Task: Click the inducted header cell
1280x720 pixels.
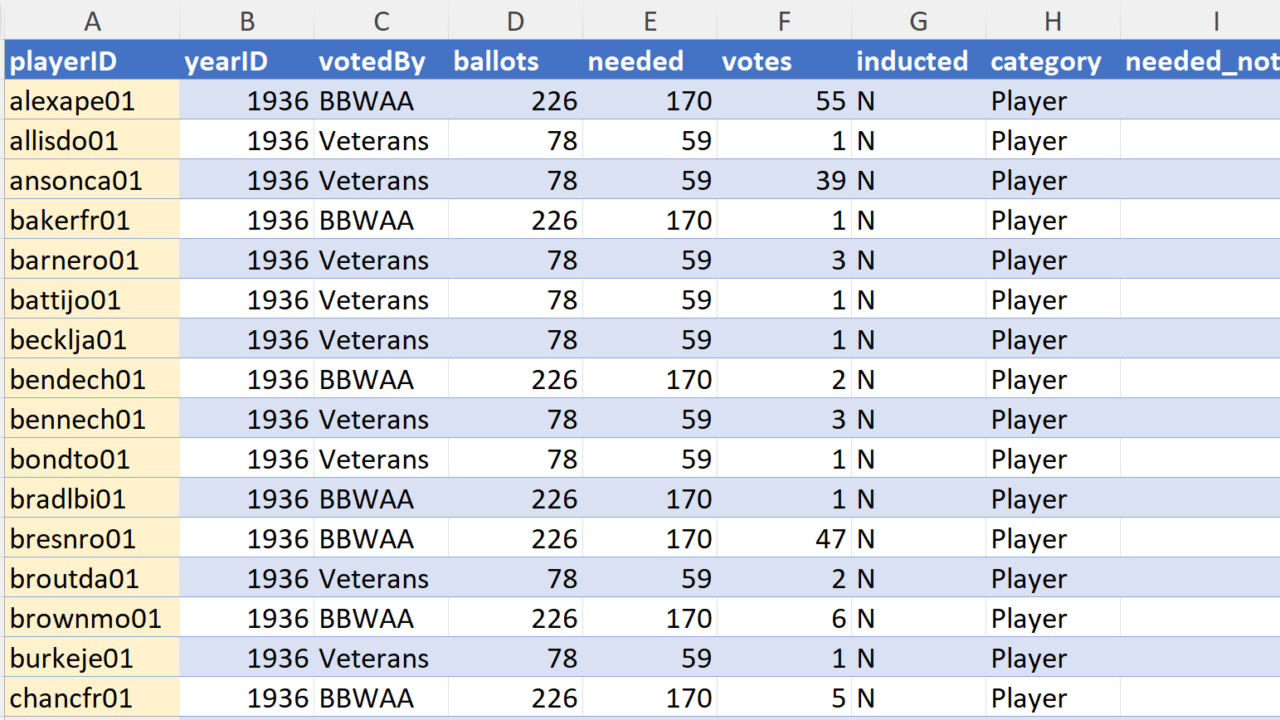Action: click(x=918, y=61)
